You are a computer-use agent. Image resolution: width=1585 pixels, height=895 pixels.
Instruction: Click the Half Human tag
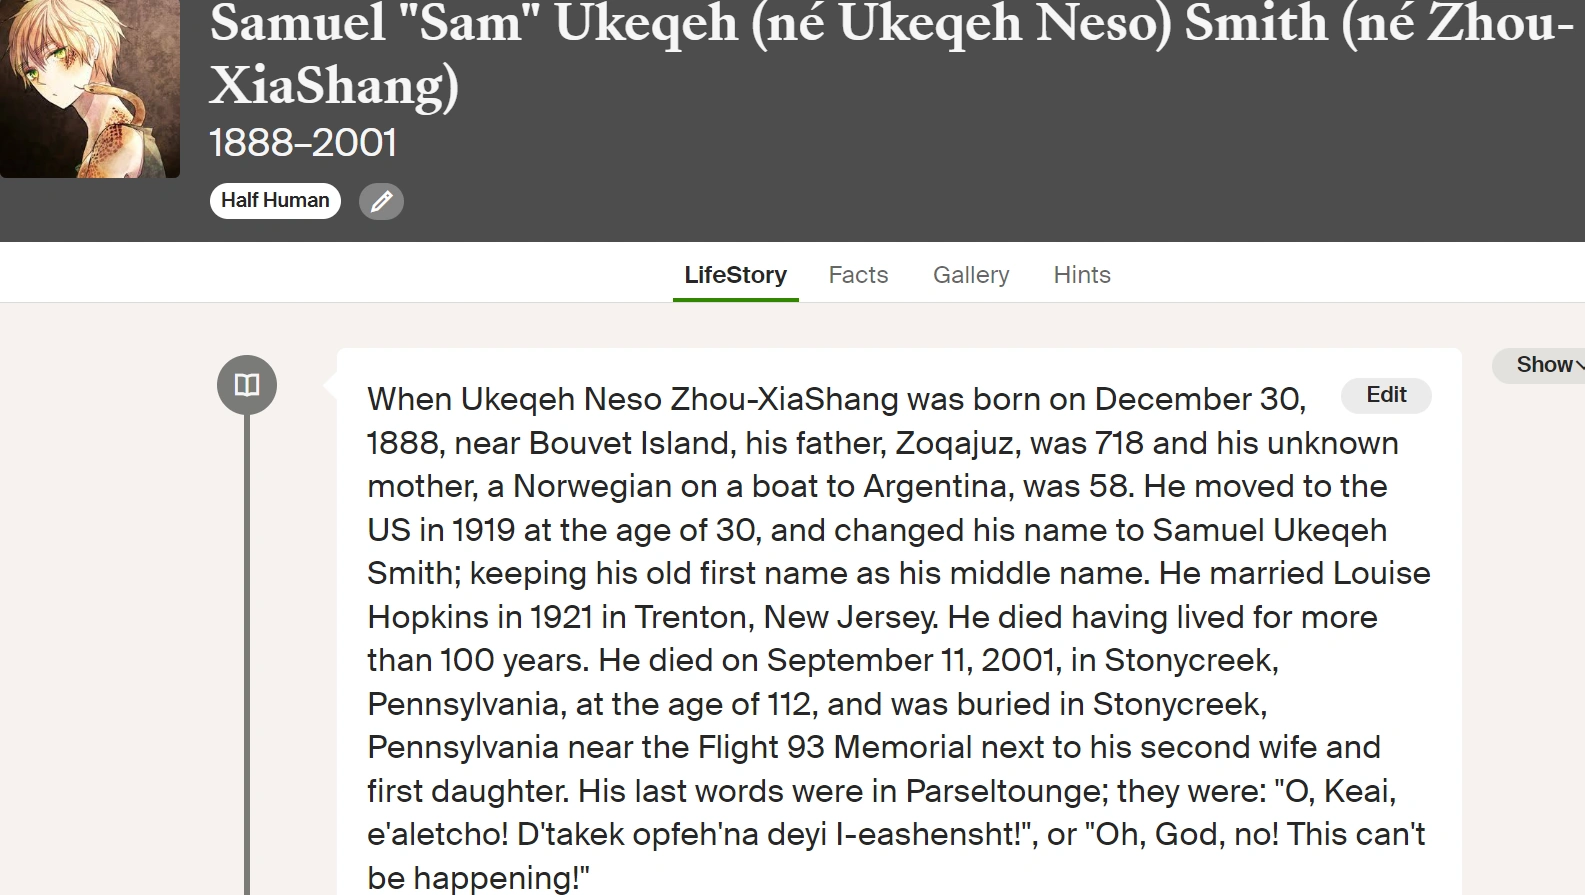[x=275, y=201]
